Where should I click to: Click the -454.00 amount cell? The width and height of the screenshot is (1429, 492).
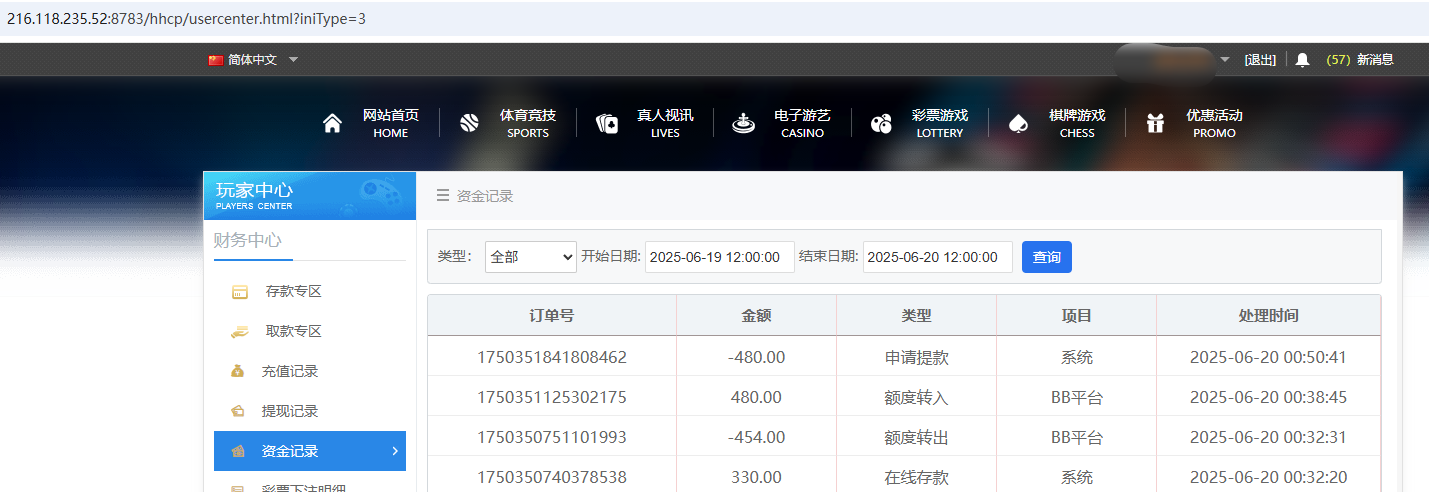coord(756,437)
